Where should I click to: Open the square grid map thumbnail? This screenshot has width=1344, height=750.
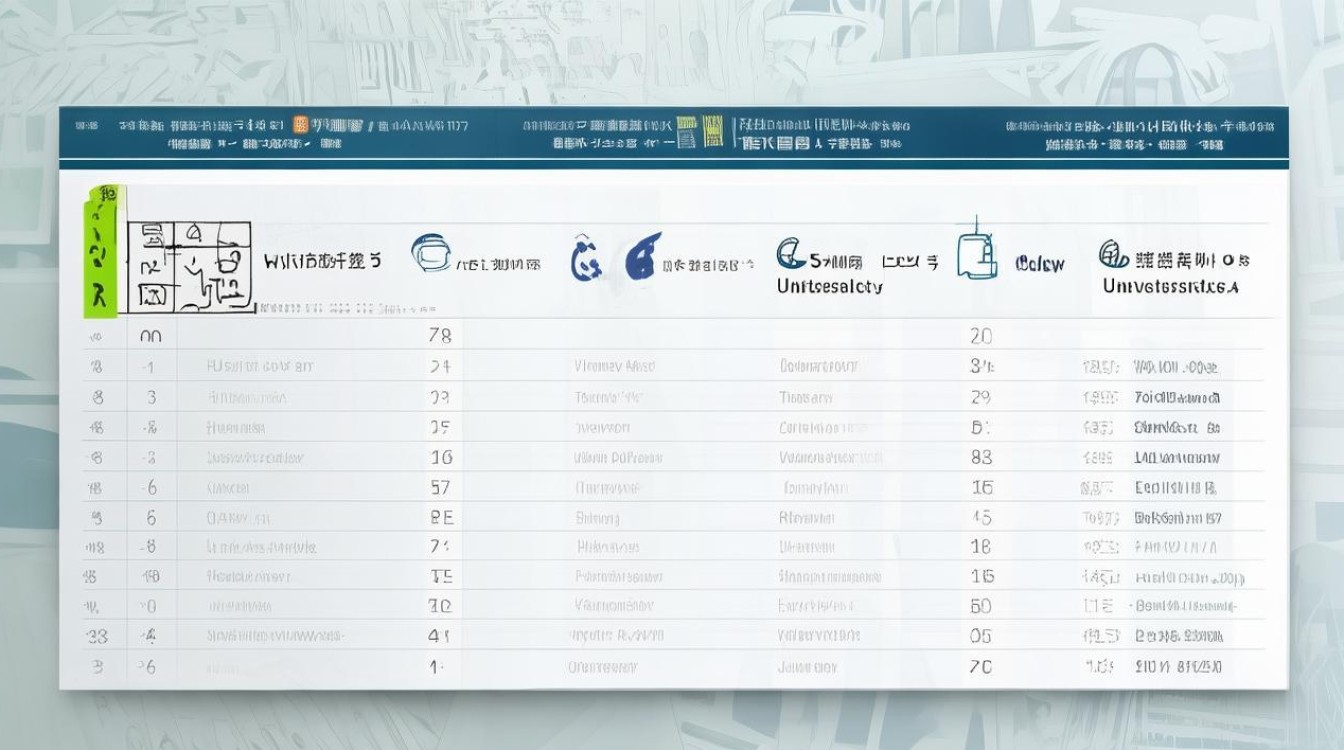[189, 264]
